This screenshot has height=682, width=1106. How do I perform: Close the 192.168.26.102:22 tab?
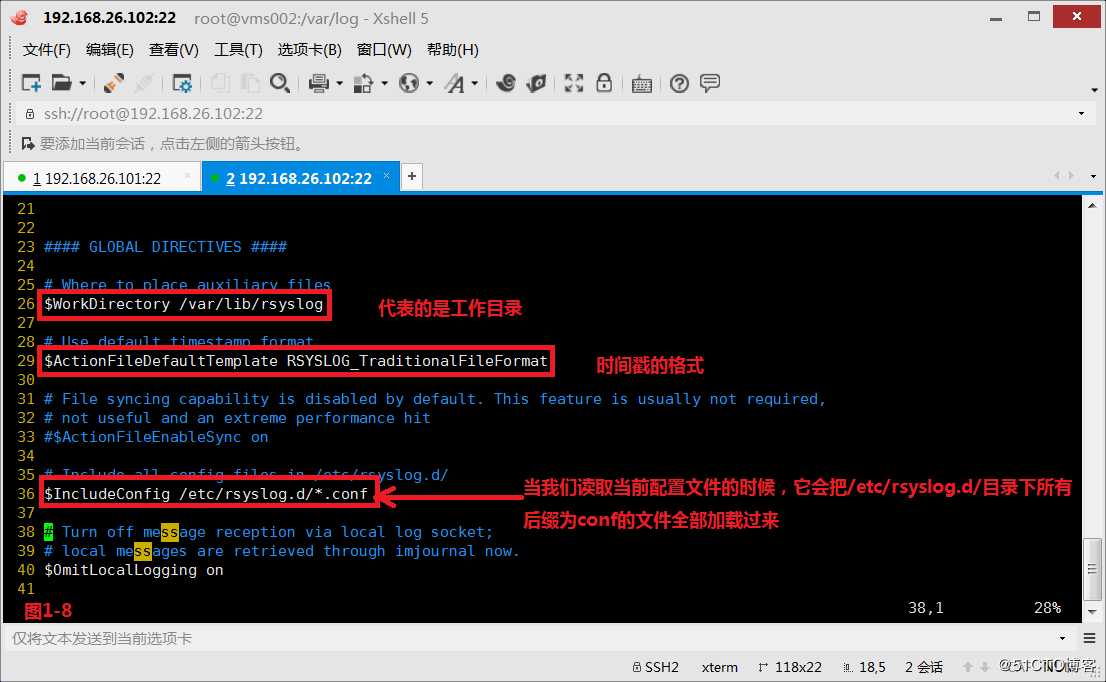coord(387,176)
